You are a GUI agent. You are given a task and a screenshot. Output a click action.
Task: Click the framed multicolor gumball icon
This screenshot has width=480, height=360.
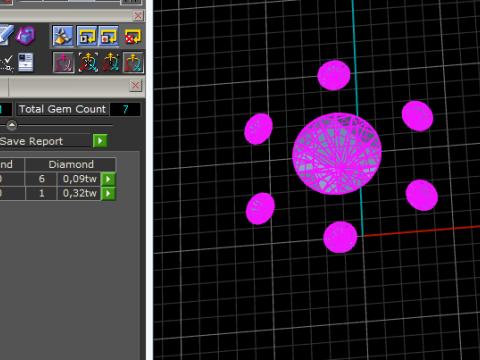(x=133, y=62)
